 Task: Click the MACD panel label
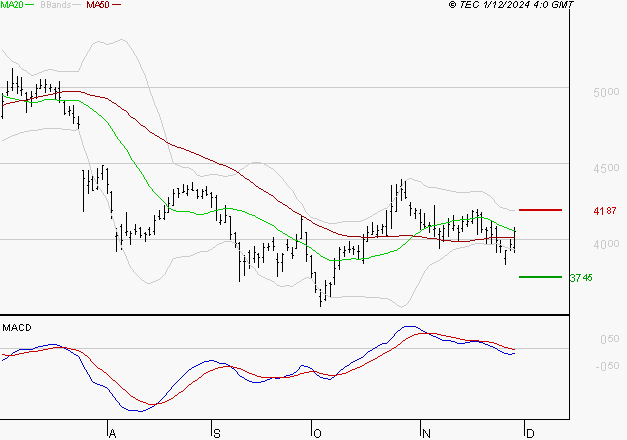[x=17, y=328]
